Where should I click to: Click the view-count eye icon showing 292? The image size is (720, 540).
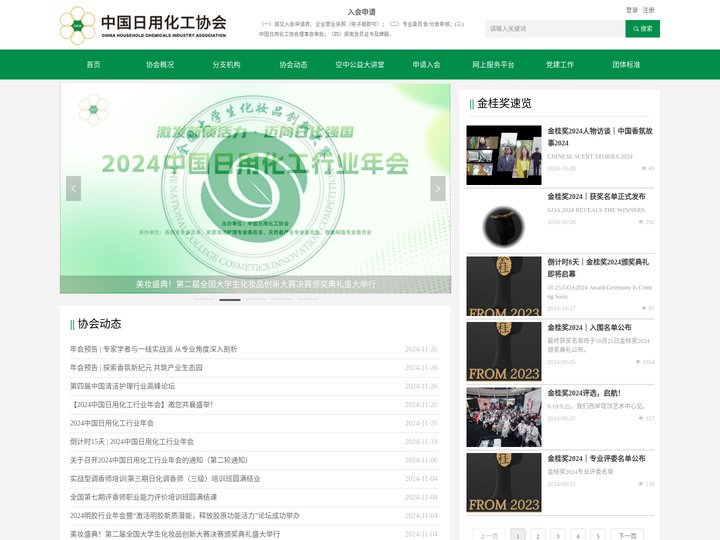tap(641, 222)
